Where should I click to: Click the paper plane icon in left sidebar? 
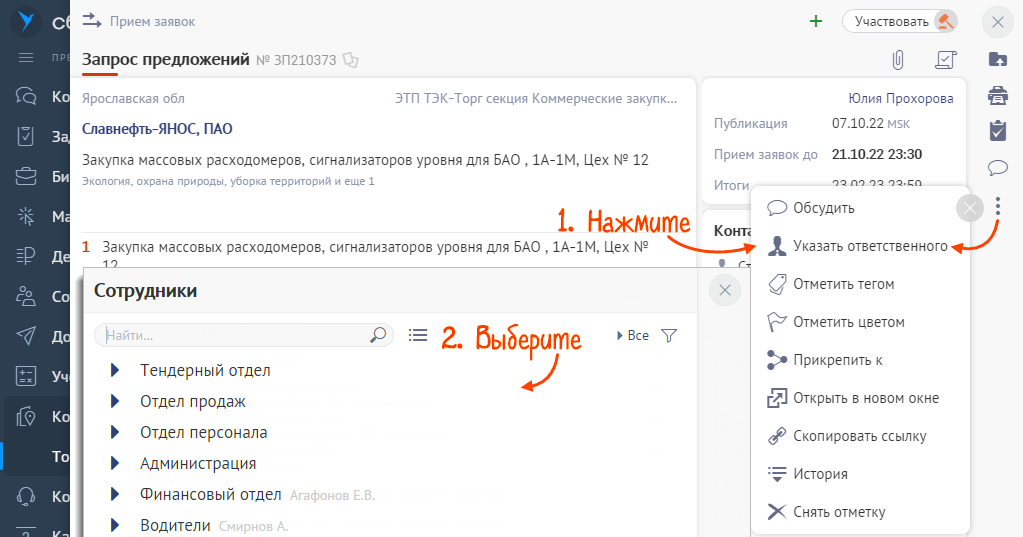[x=25, y=336]
